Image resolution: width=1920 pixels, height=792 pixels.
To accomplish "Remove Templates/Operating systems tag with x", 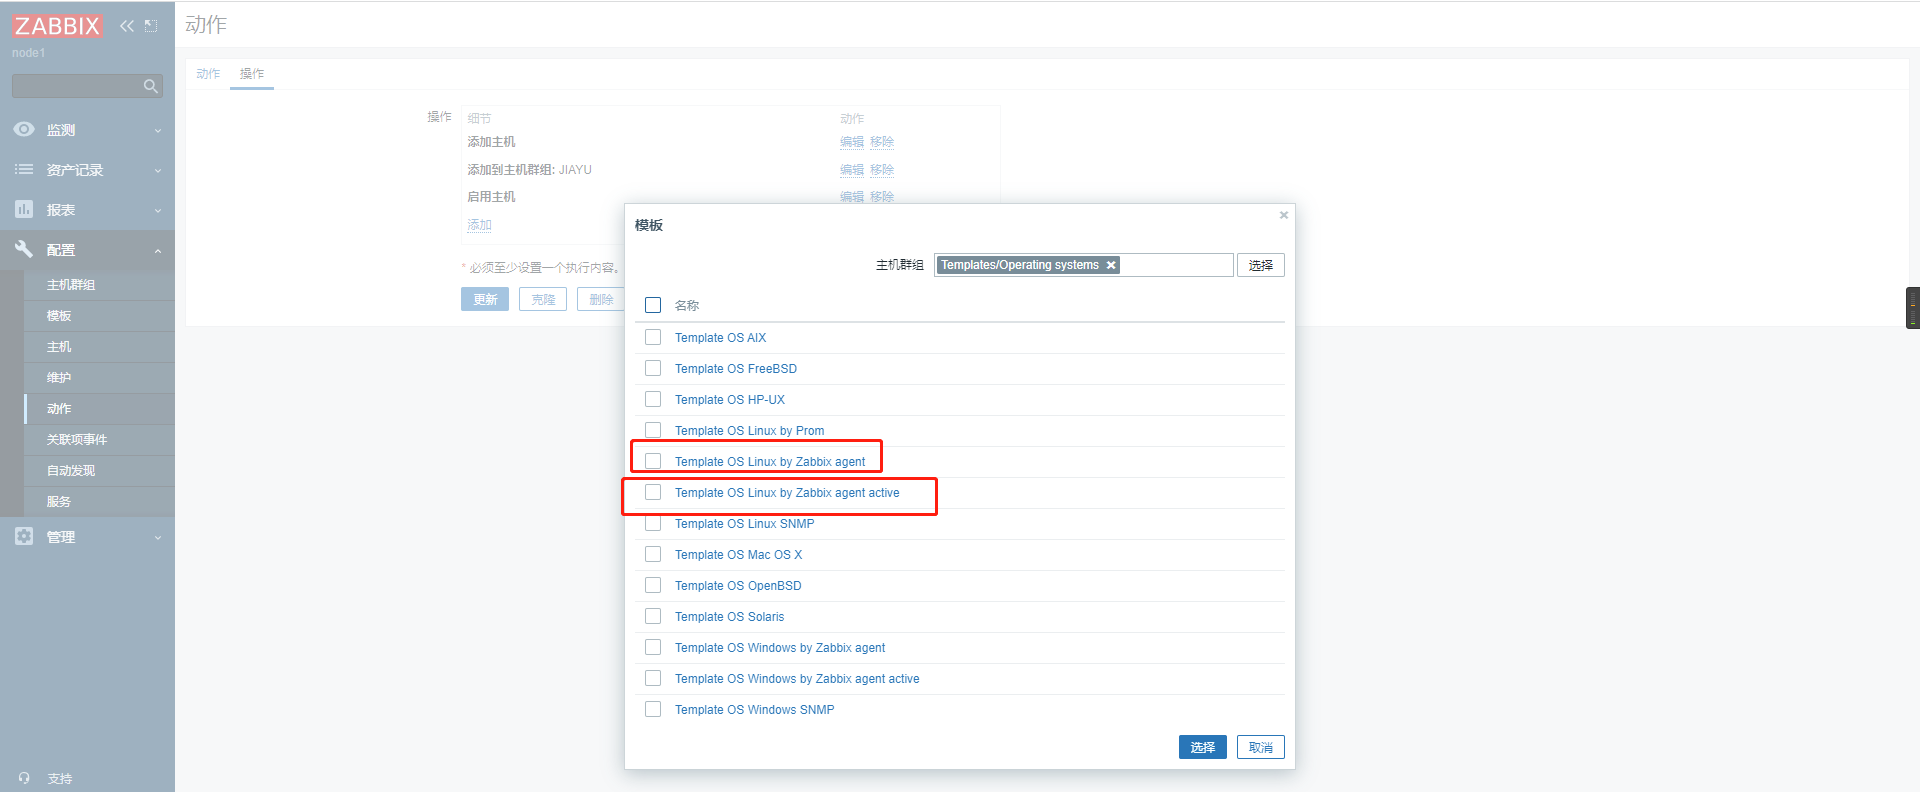I will click(1111, 265).
